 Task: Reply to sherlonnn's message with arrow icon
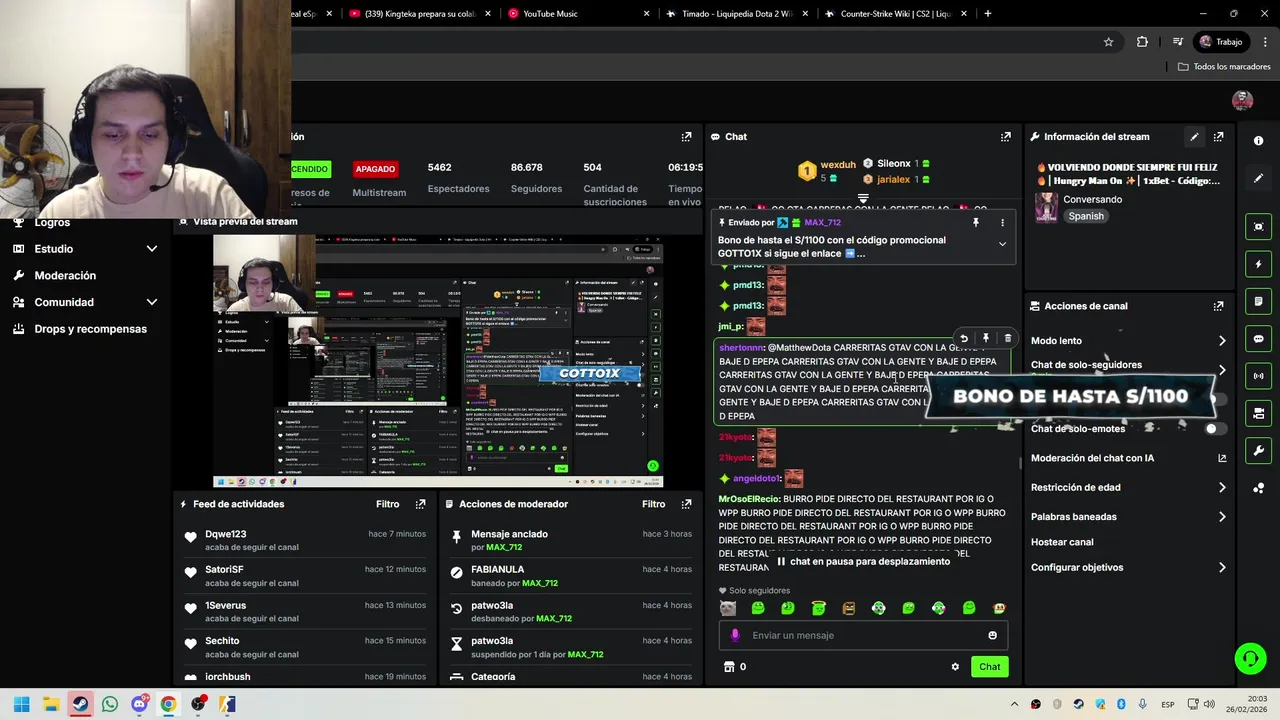coord(964,339)
